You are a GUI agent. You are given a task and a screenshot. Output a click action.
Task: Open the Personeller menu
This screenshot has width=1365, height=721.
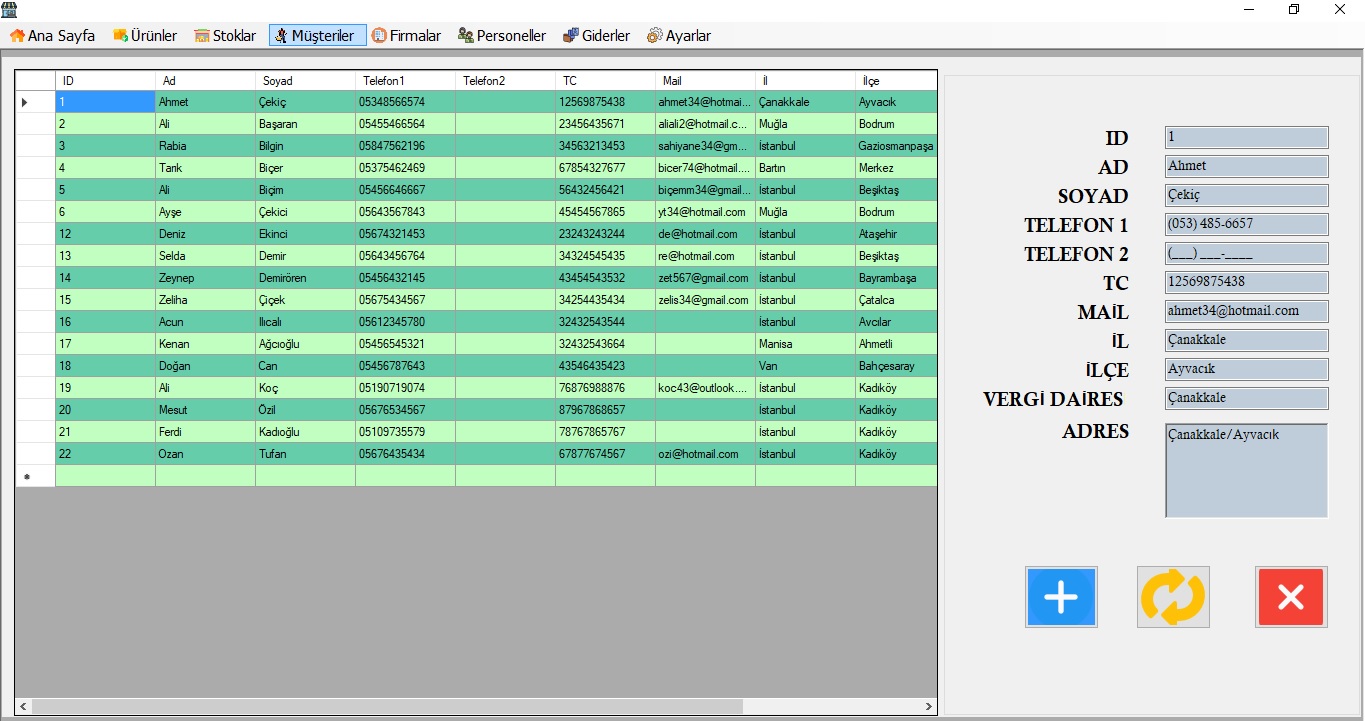tap(502, 36)
